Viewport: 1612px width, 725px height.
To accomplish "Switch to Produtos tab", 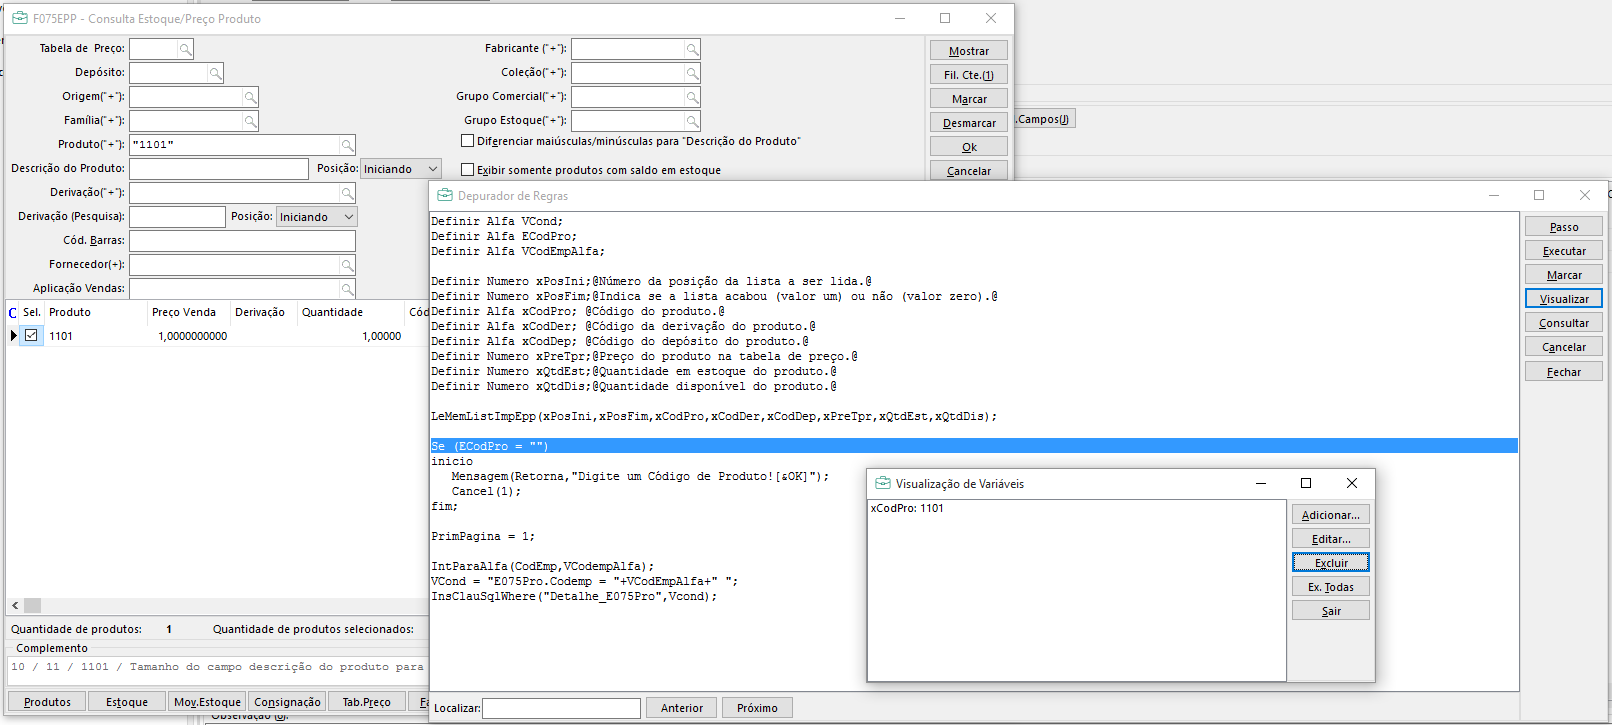I will point(47,702).
